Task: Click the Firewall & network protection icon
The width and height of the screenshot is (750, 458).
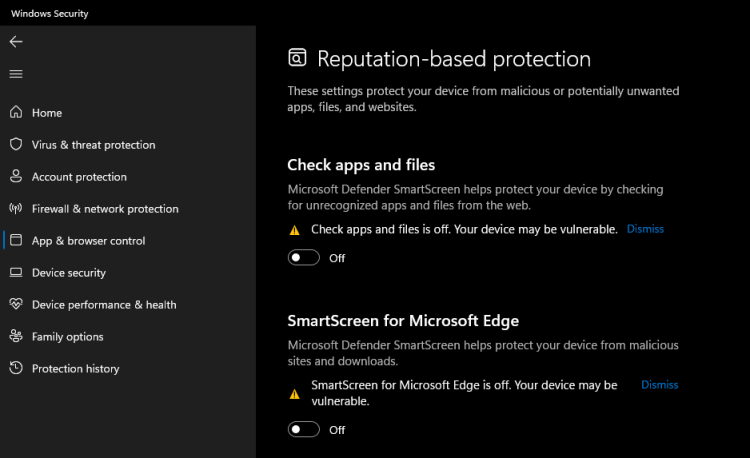Action: [15, 209]
